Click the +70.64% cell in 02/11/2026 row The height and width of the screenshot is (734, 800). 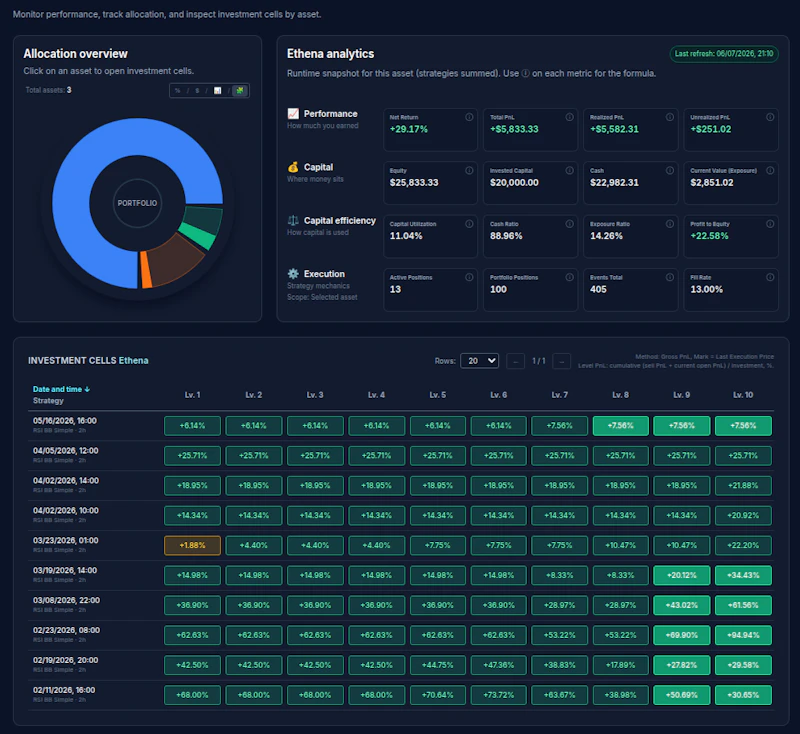(x=438, y=695)
